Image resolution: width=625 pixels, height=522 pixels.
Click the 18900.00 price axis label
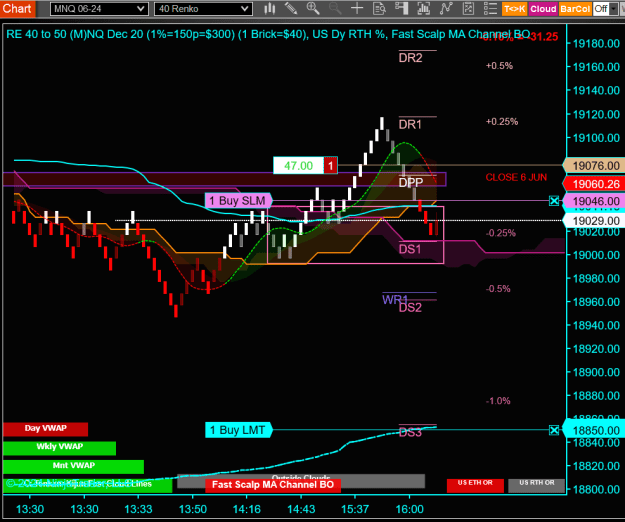click(x=596, y=372)
